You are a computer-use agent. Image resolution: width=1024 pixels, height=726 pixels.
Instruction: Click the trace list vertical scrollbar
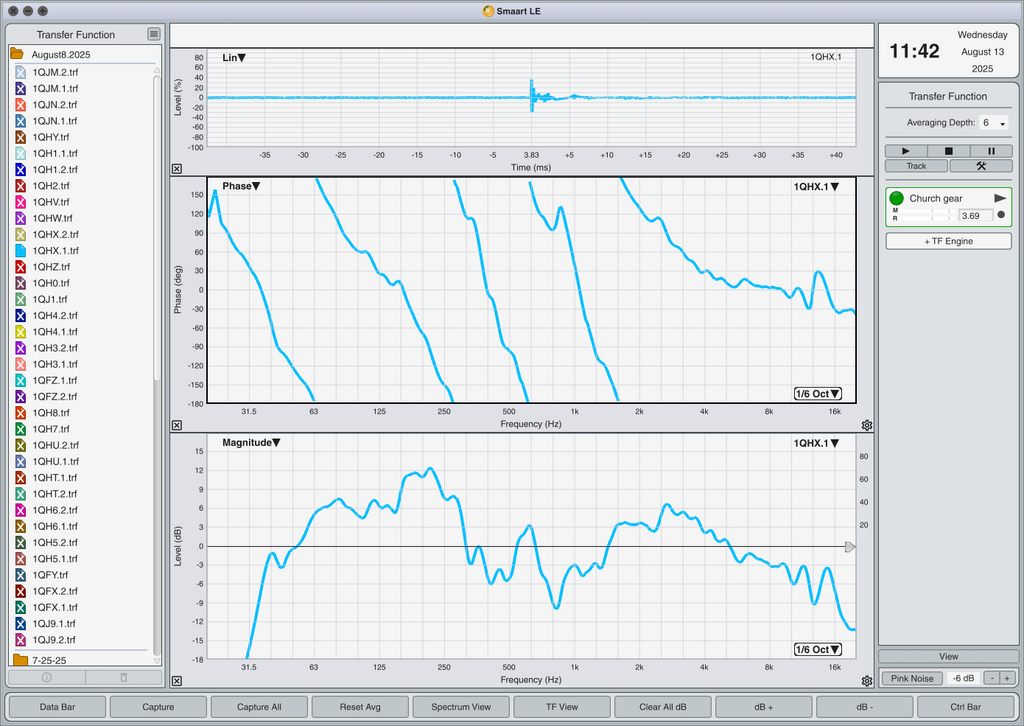click(157, 229)
